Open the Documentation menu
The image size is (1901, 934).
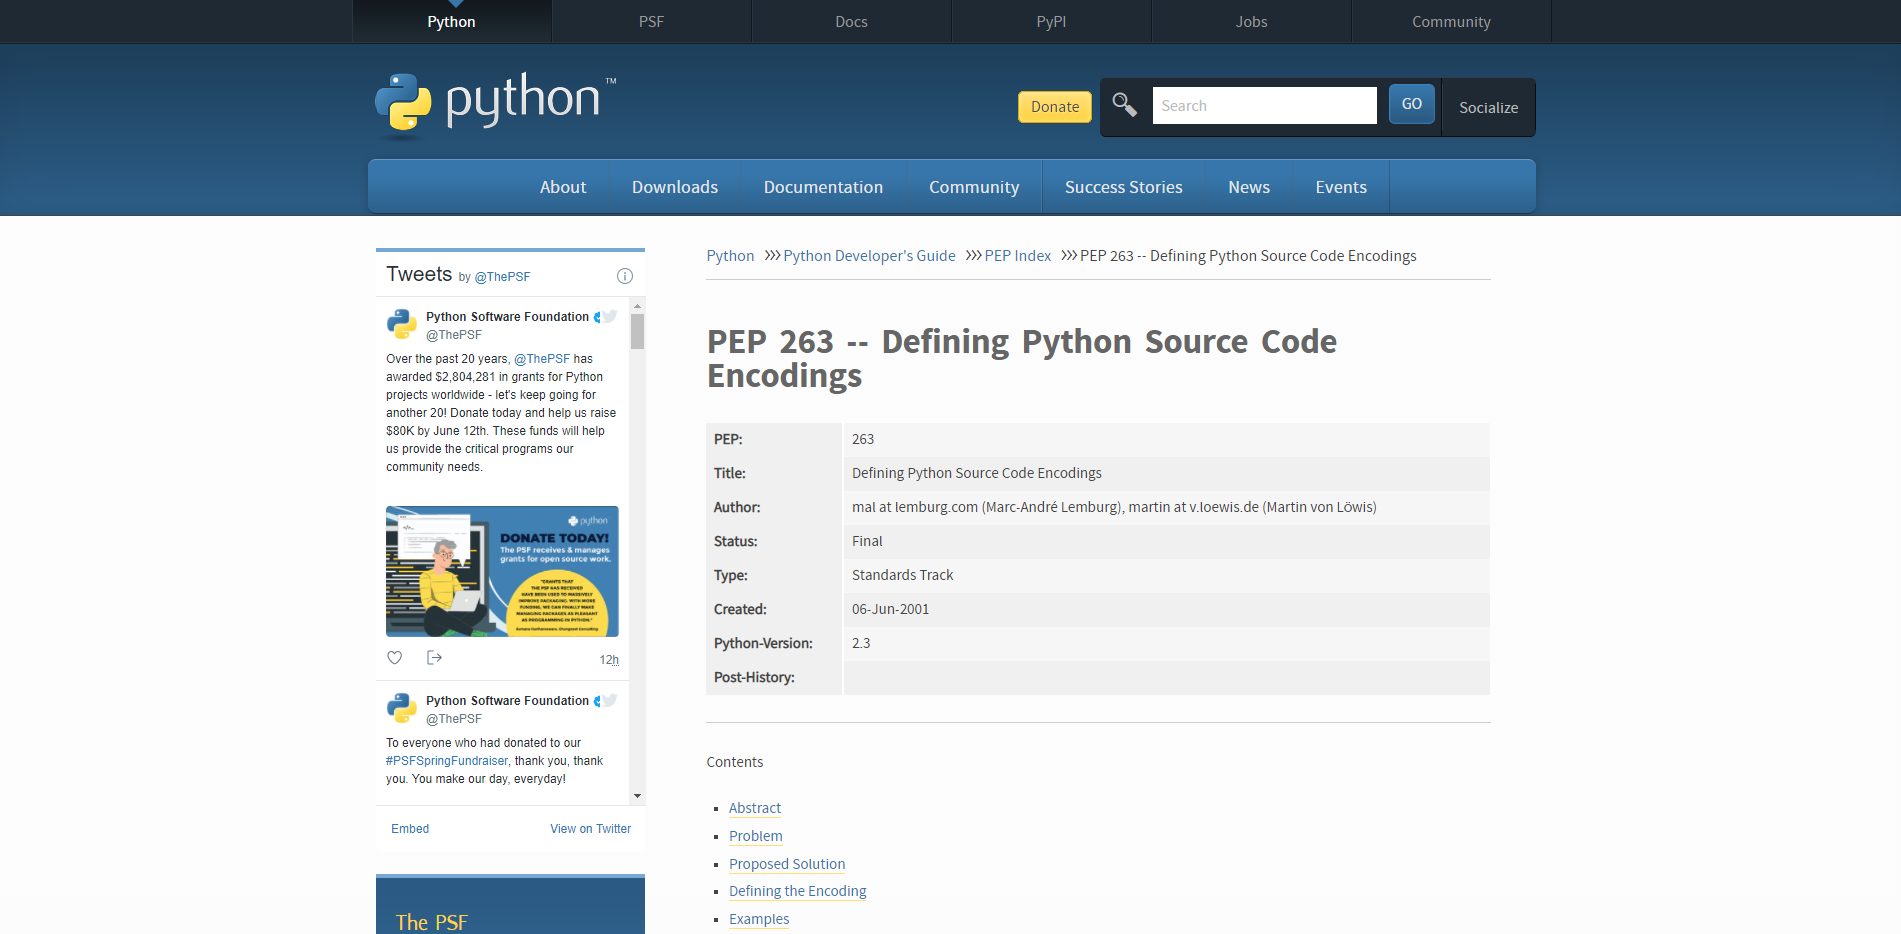[823, 187]
